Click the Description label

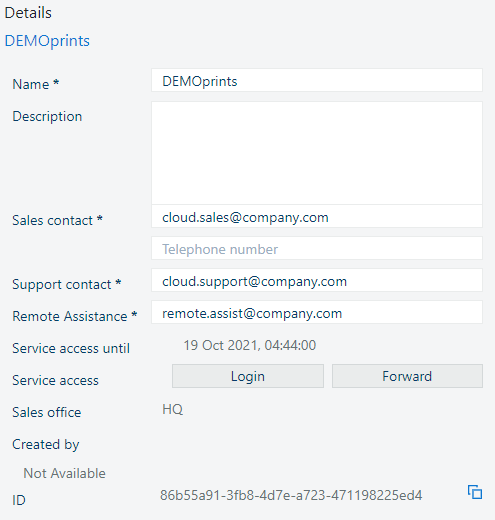(x=47, y=117)
